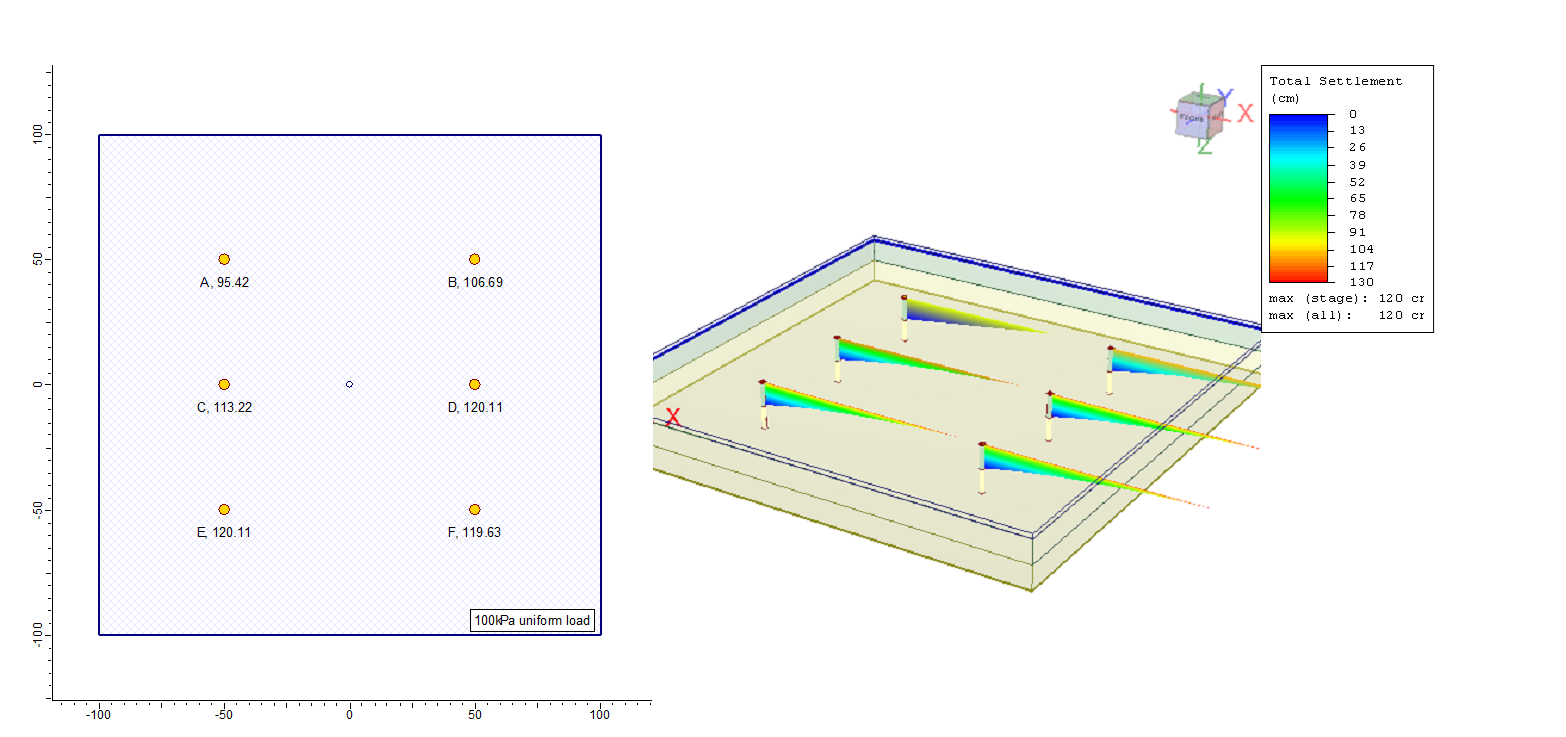The image size is (1566, 737).
Task: Click the "Total Settlement (cm)" legend title
Action: coord(1336,89)
